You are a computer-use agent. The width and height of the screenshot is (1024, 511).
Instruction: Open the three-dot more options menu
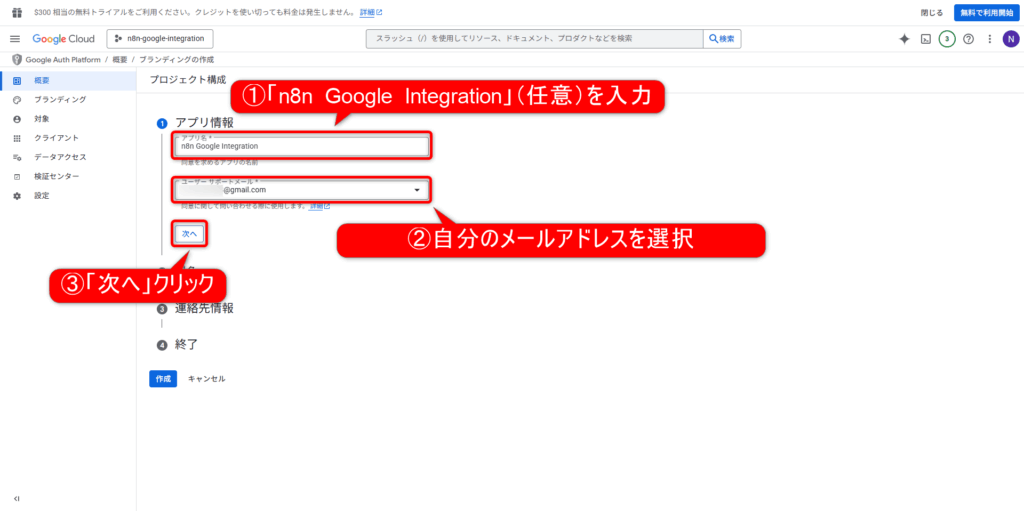[x=989, y=39]
